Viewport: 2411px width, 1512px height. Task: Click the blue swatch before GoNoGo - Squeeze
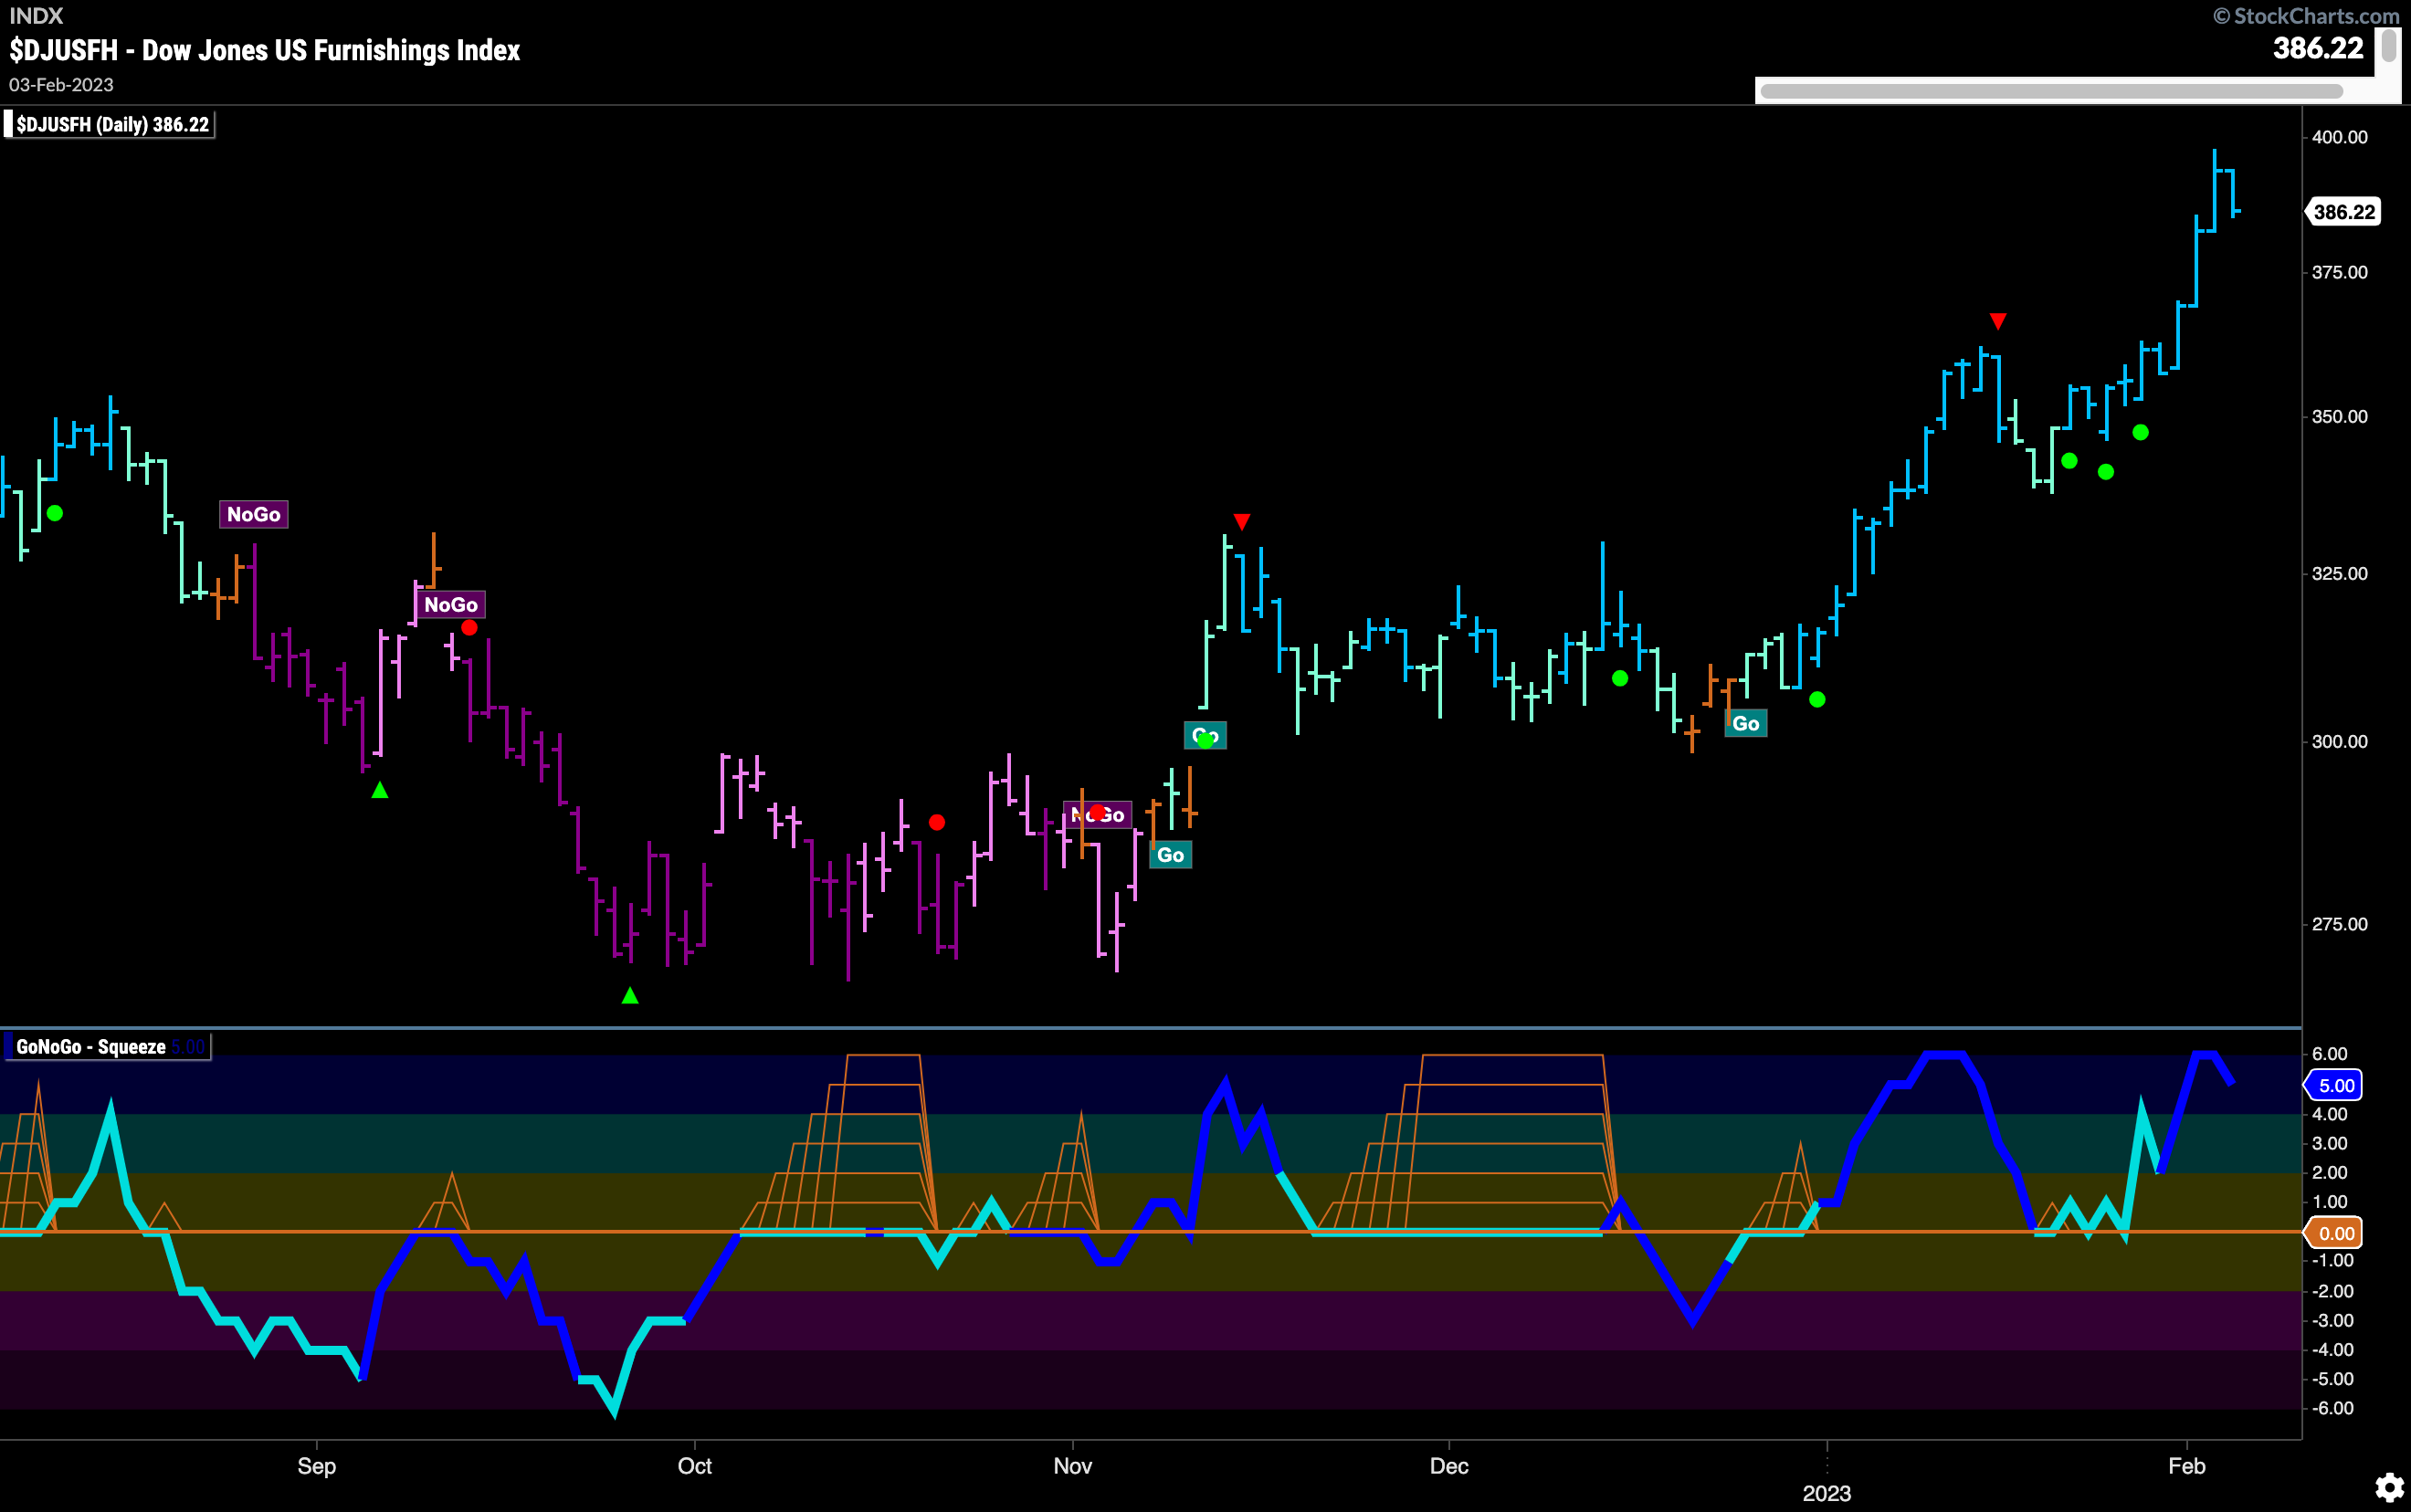[8, 1047]
